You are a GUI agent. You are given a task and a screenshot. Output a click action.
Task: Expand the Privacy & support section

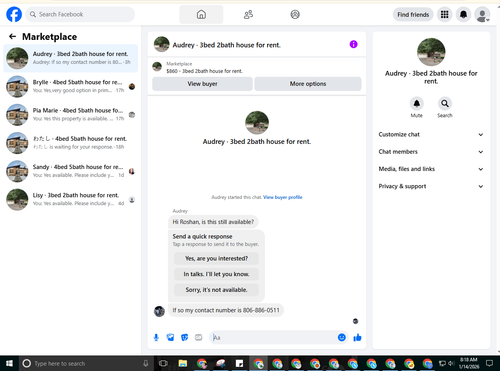tap(431, 186)
